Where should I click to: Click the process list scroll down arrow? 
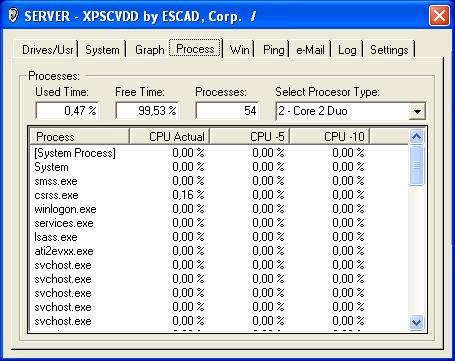coord(417,322)
